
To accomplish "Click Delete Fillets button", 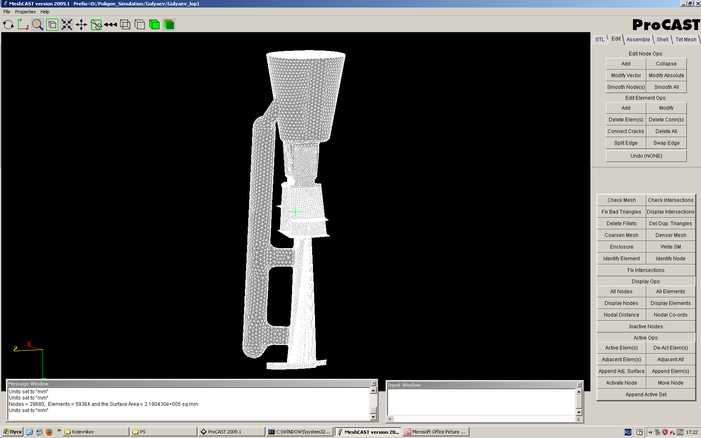I will [x=621, y=223].
